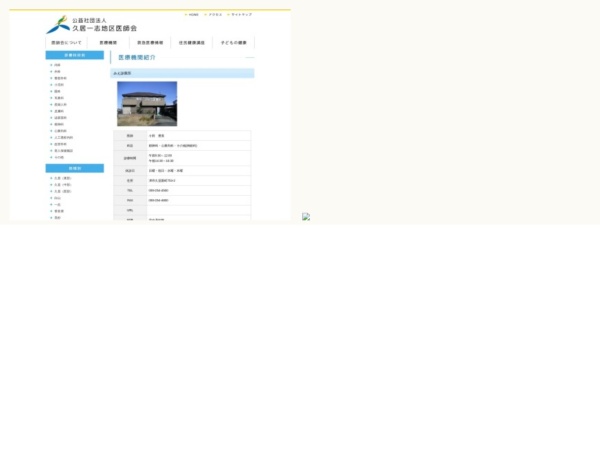
Task: Click the broken image icon on the right
Action: [x=306, y=217]
